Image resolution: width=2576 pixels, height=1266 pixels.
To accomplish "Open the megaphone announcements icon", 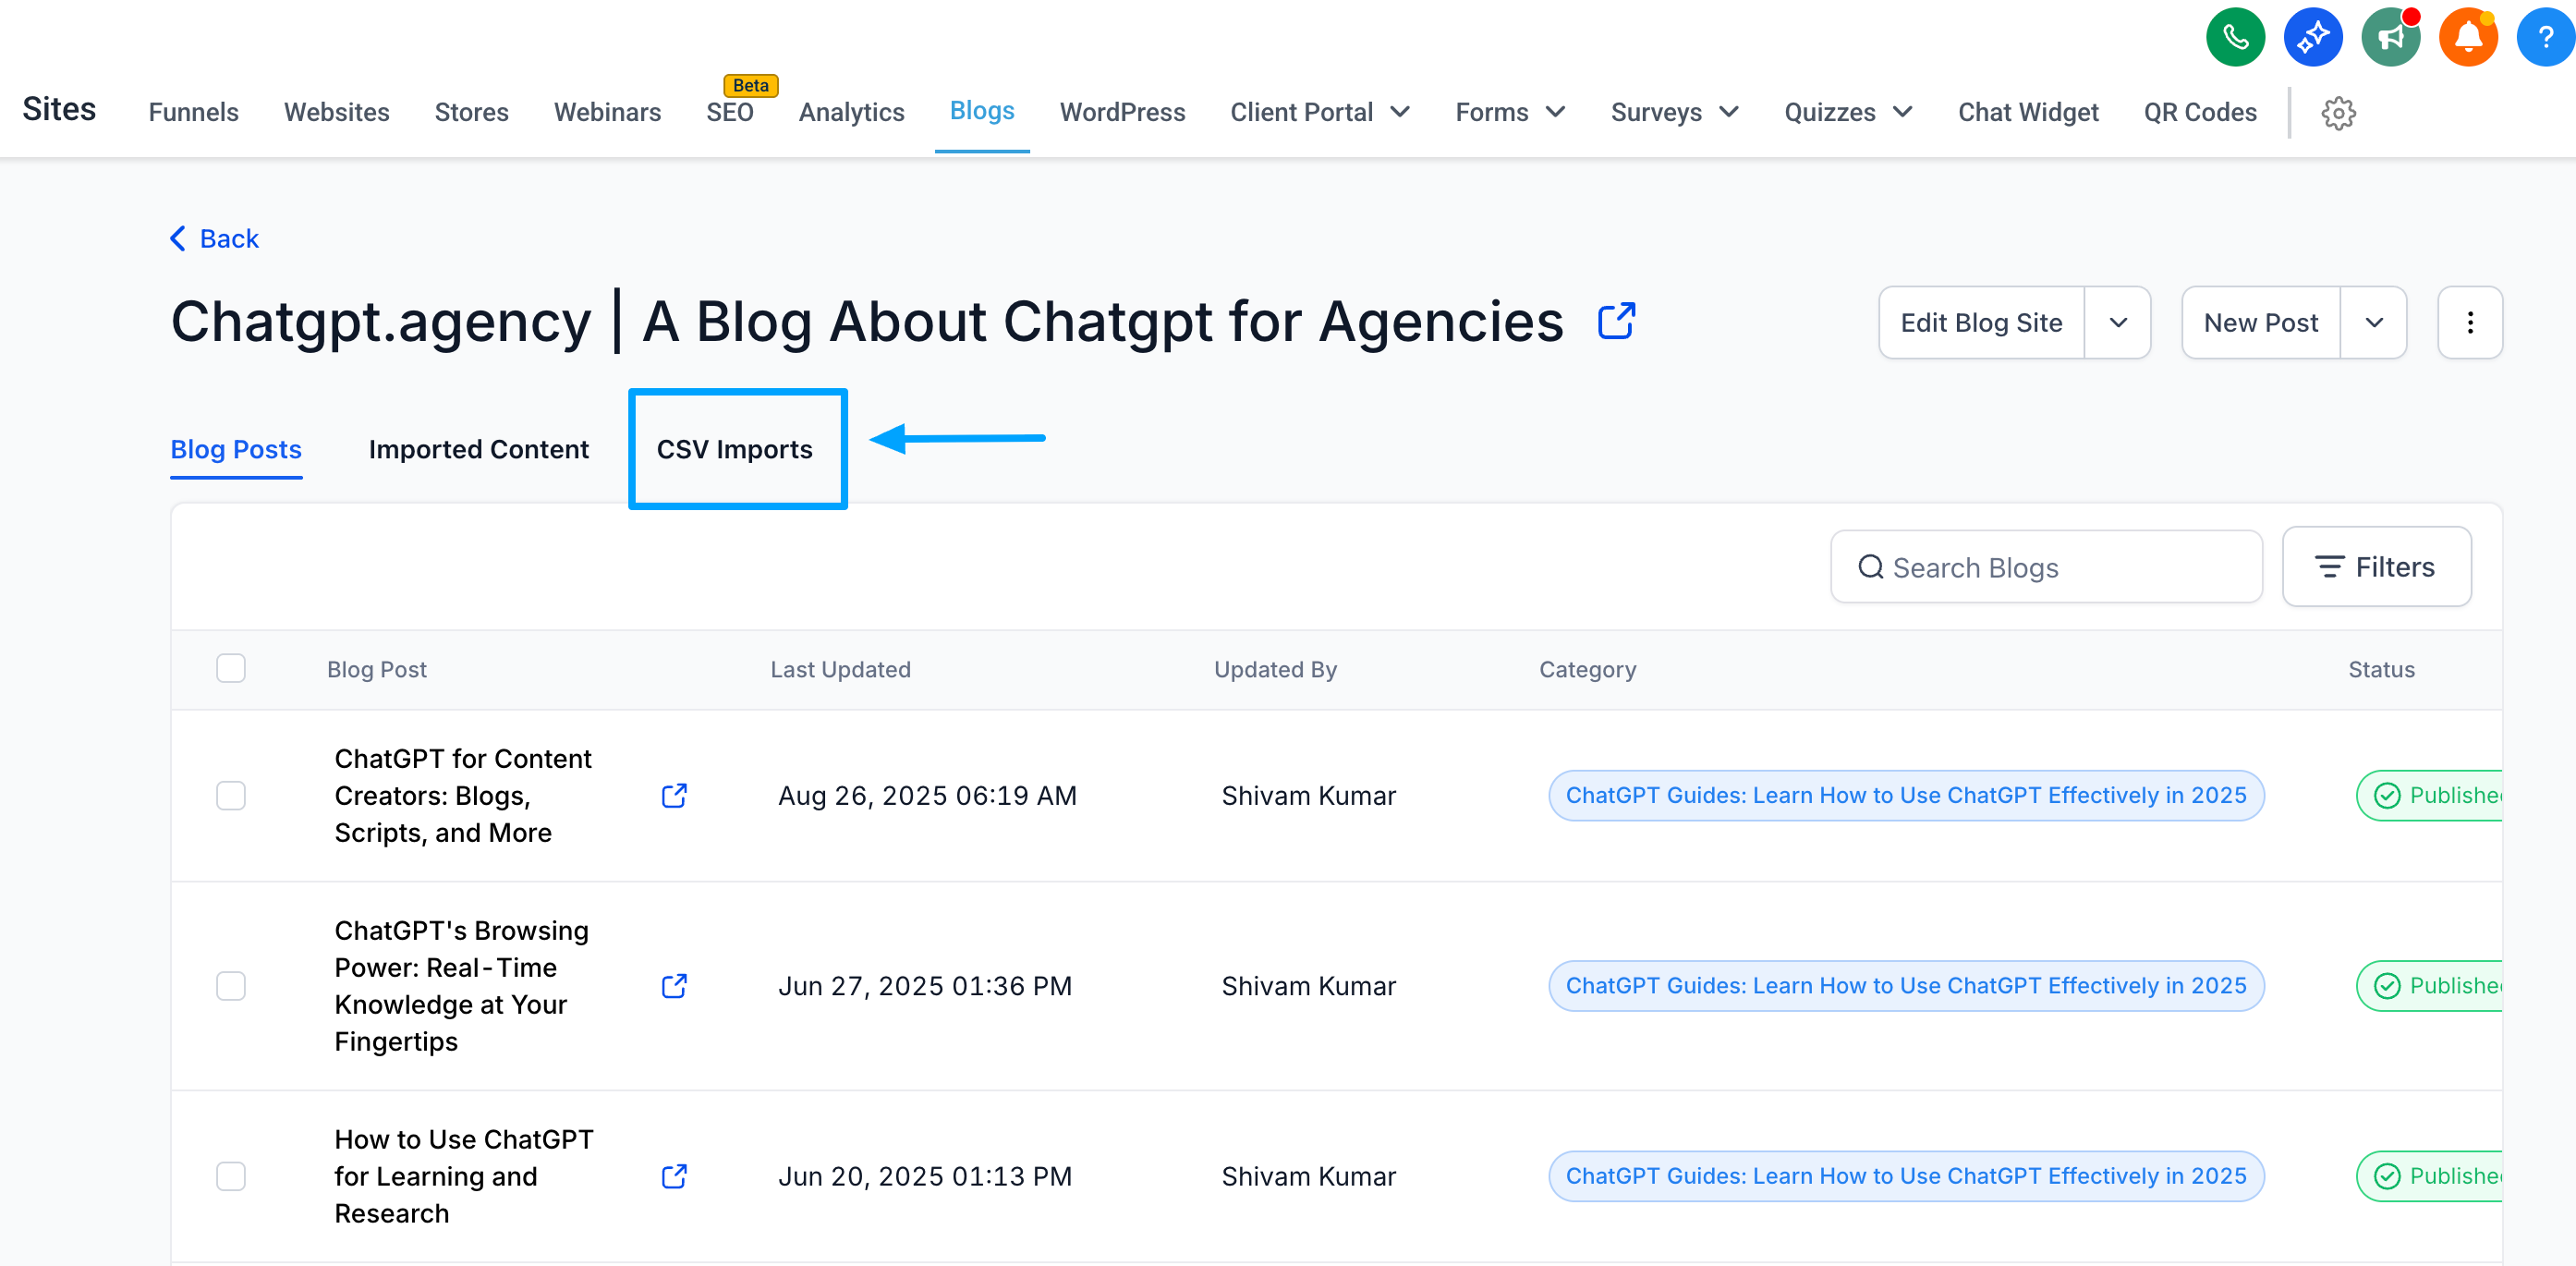I will 2390,37.
